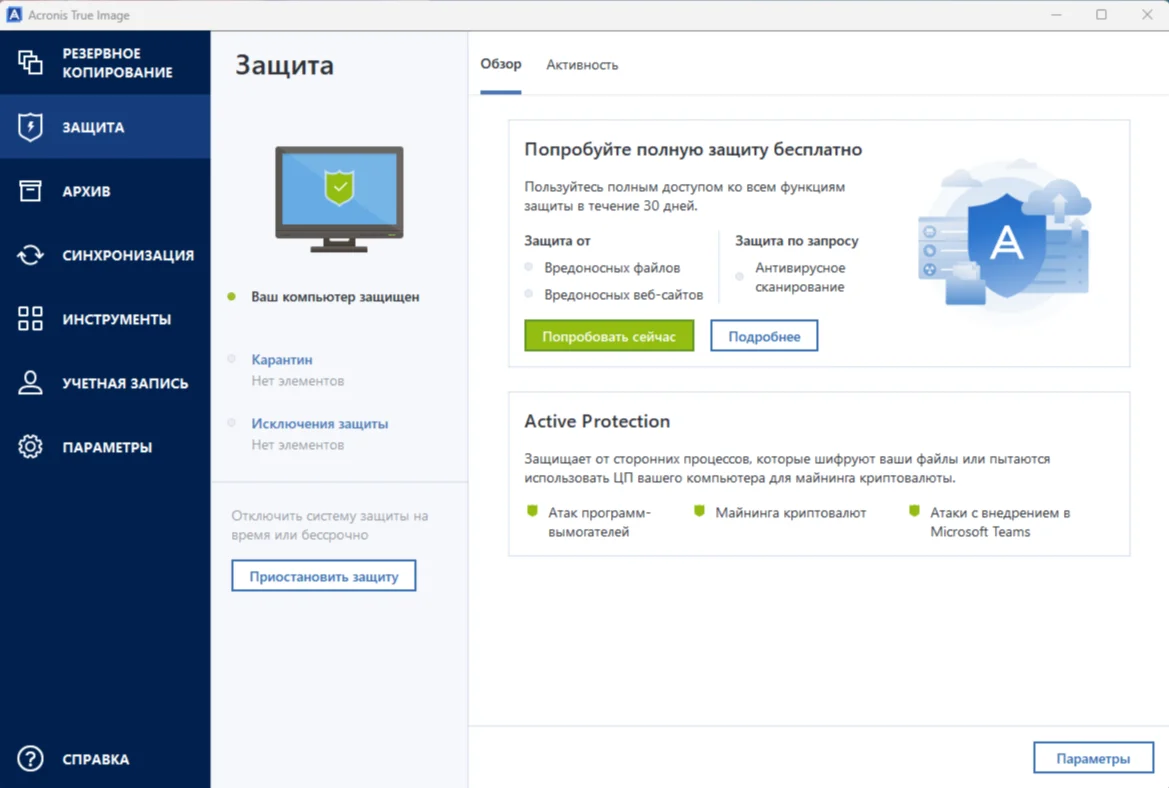Click the person icon for Учетная запись

(x=30, y=382)
